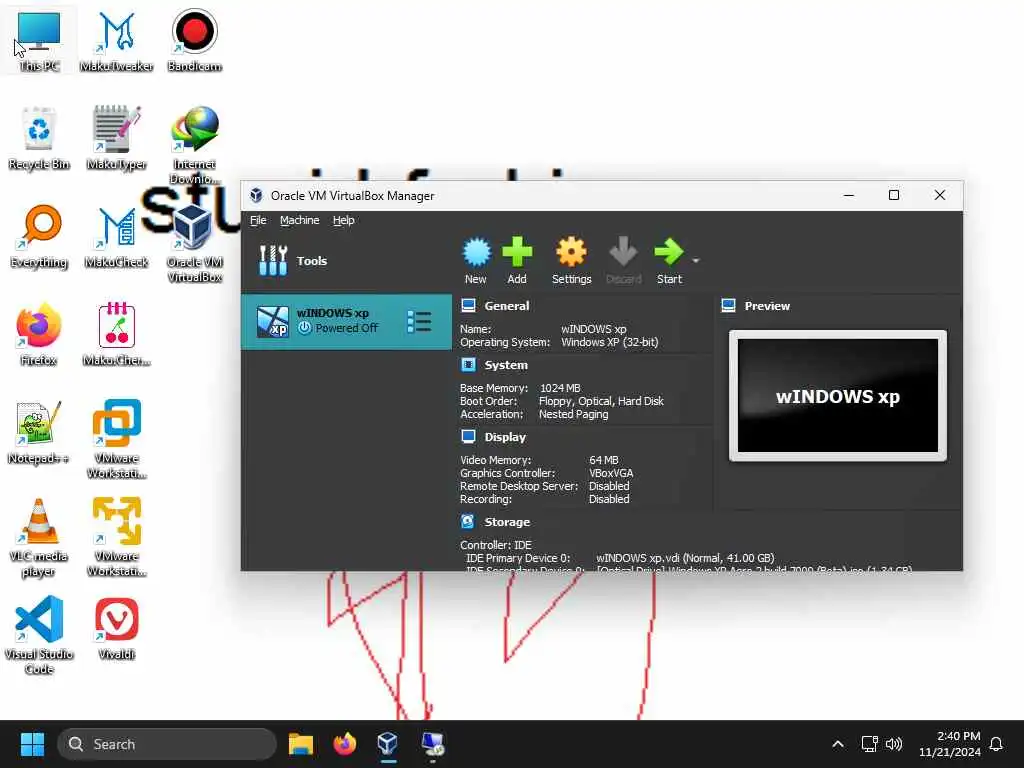Select the Internet Download Manager desktop icon
The height and width of the screenshot is (768, 1024).
[x=194, y=145]
